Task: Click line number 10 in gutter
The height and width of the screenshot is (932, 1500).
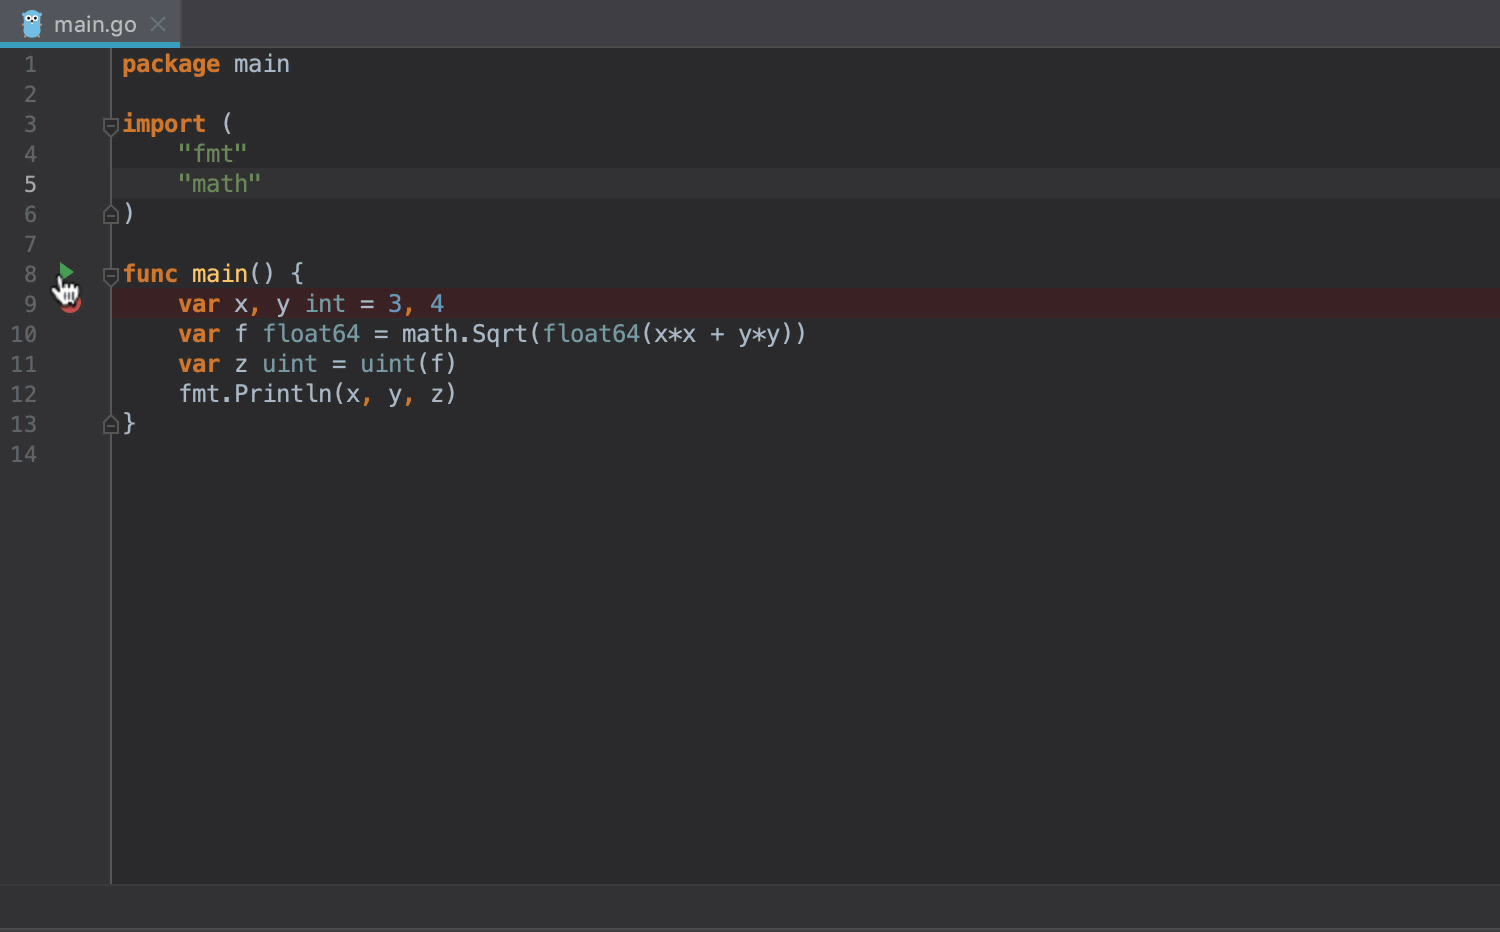Action: click(23, 334)
